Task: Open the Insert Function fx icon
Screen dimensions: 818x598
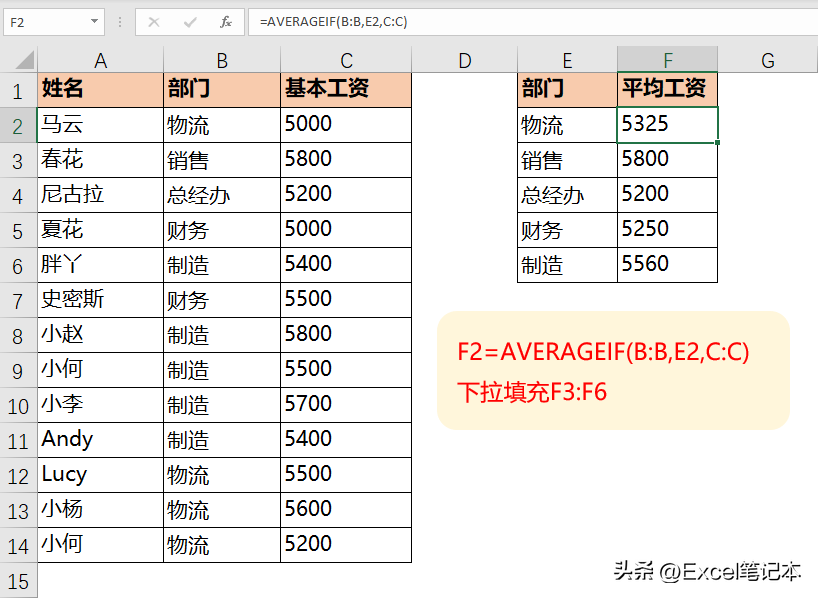Action: pyautogui.click(x=226, y=22)
